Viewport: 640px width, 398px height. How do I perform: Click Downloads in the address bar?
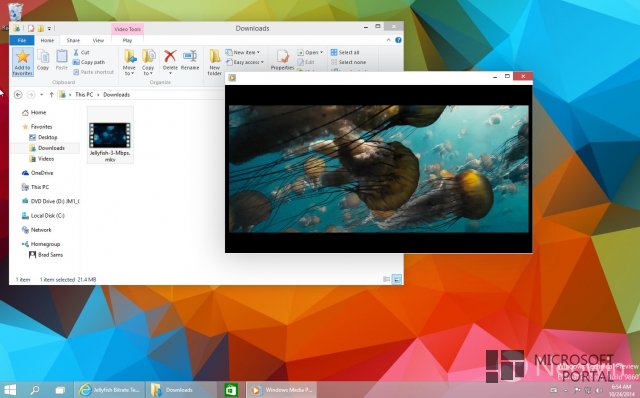tap(116, 95)
